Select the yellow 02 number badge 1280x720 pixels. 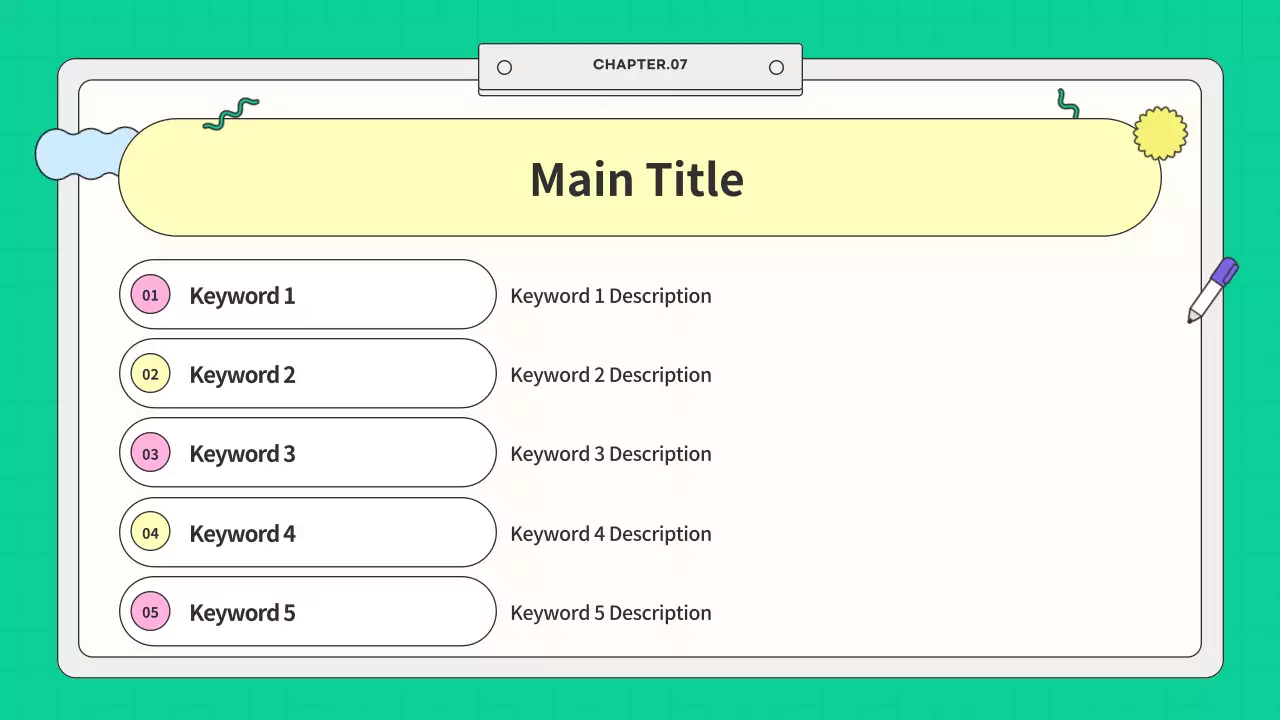click(150, 375)
